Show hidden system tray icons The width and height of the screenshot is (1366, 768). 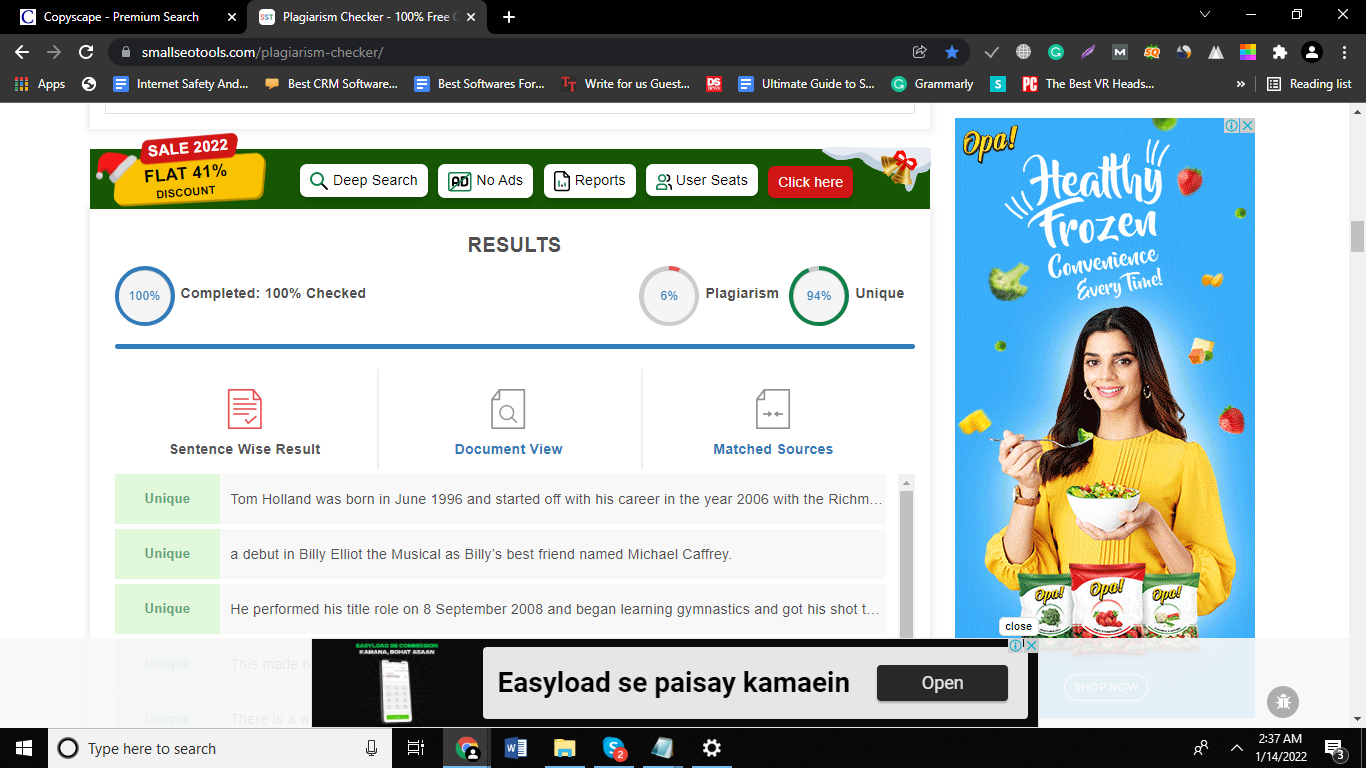point(1237,748)
